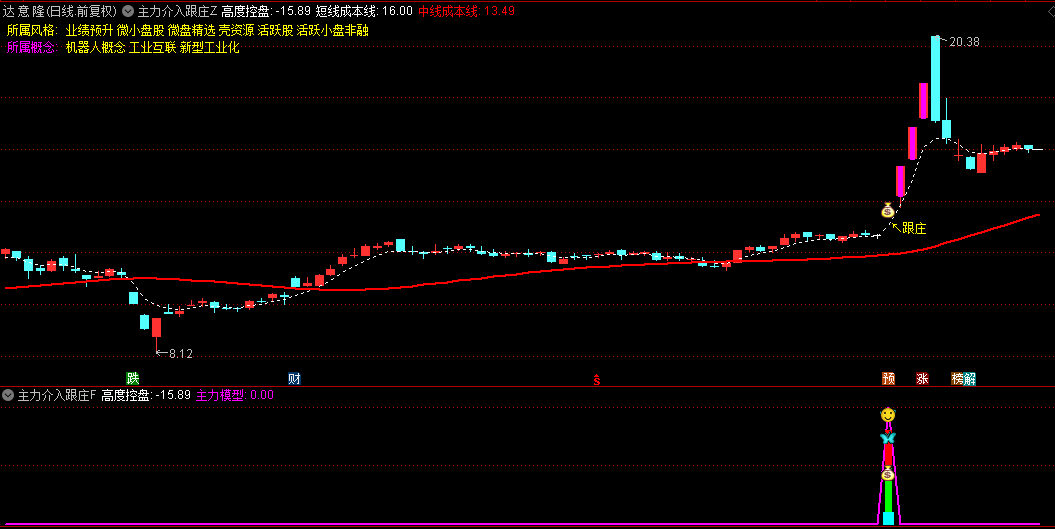Open the 主力介入跟庄Z indicator dropdown arrow
Screen dimensions: 1055x529
pyautogui.click(x=128, y=11)
